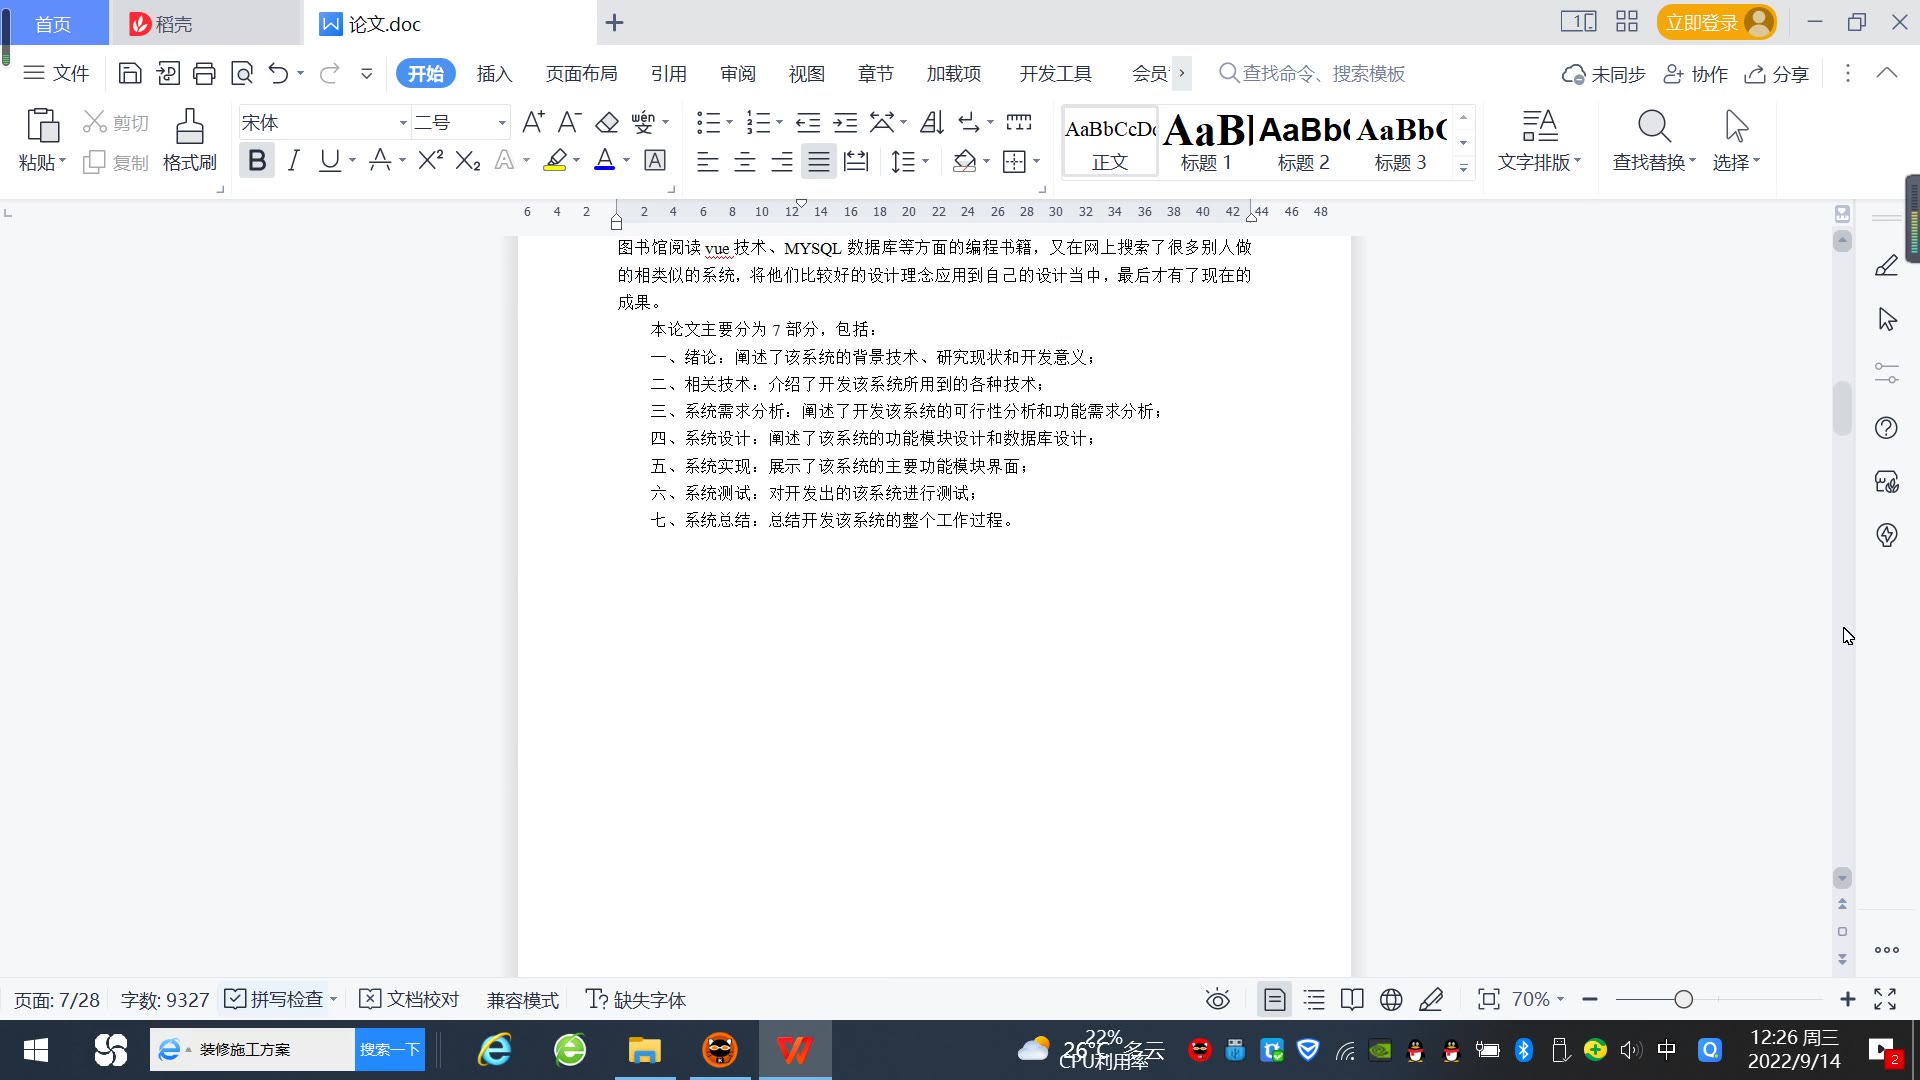Image resolution: width=1920 pixels, height=1080 pixels.
Task: Click 文档校对 in the status bar
Action: [409, 999]
